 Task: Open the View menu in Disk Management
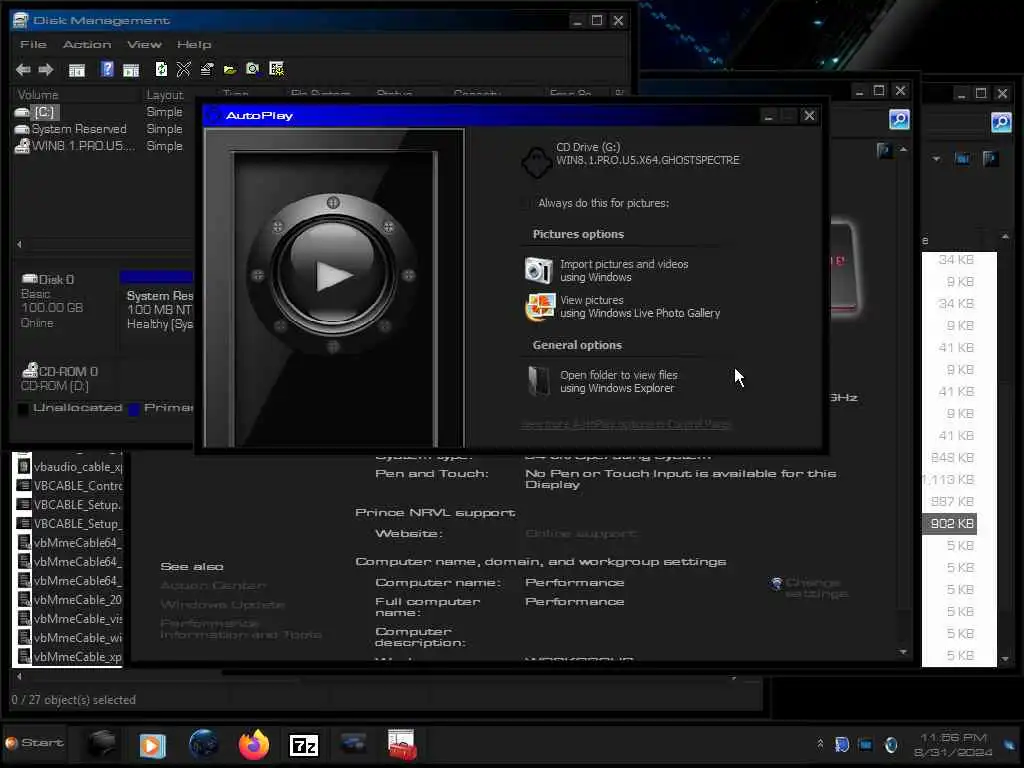tap(144, 44)
